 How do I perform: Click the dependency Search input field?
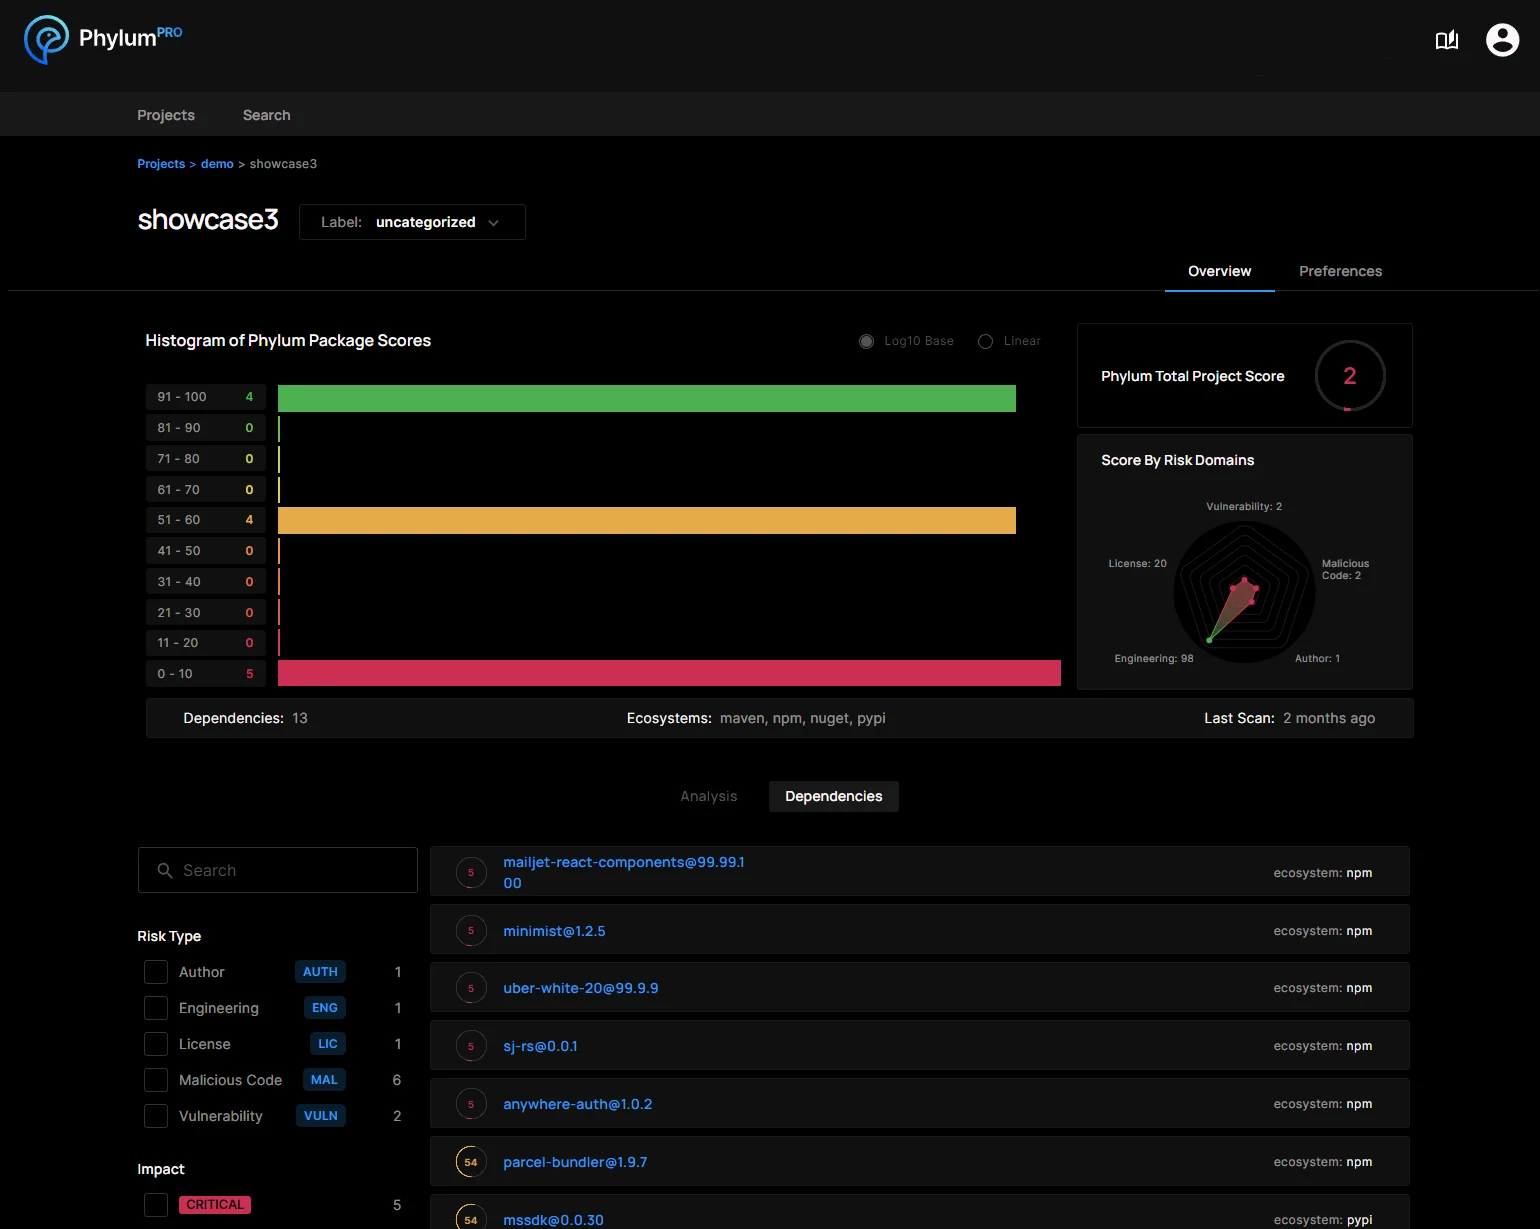click(x=278, y=870)
